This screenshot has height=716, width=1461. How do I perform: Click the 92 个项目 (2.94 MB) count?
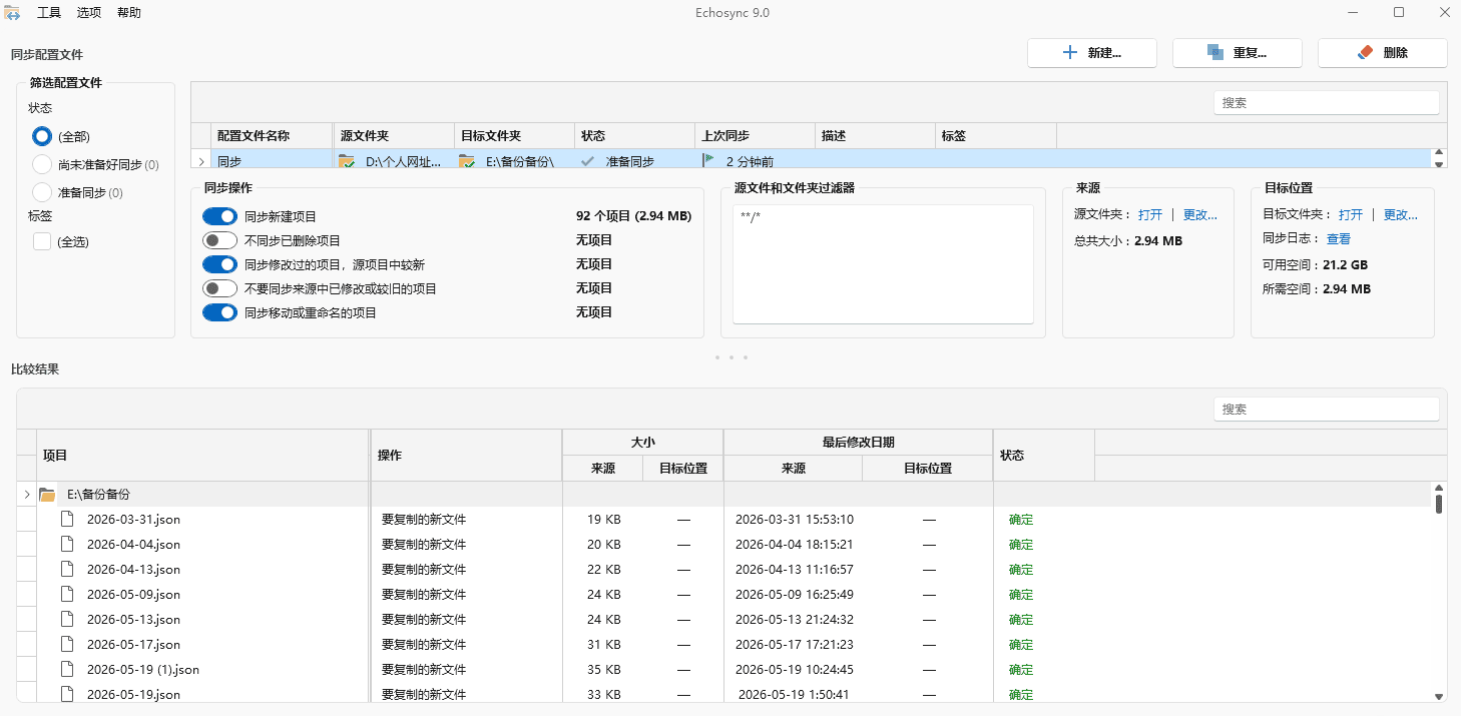pyautogui.click(x=634, y=216)
